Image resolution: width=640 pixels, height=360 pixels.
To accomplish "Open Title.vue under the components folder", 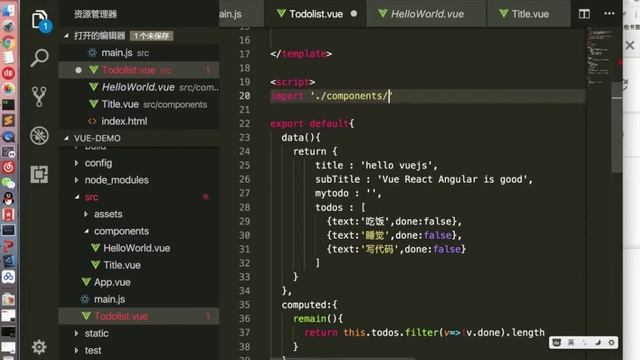I will point(139,265).
